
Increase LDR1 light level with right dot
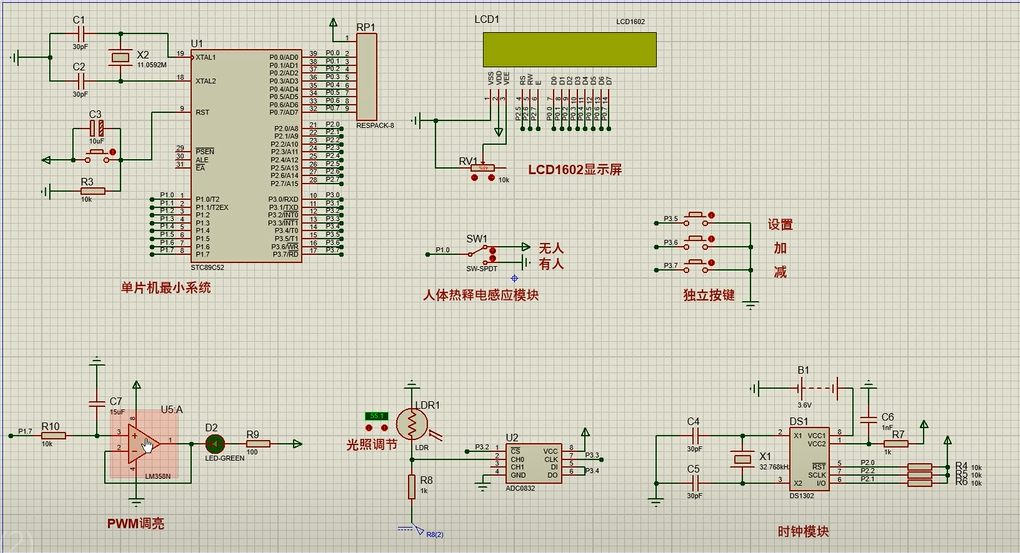pos(382,429)
